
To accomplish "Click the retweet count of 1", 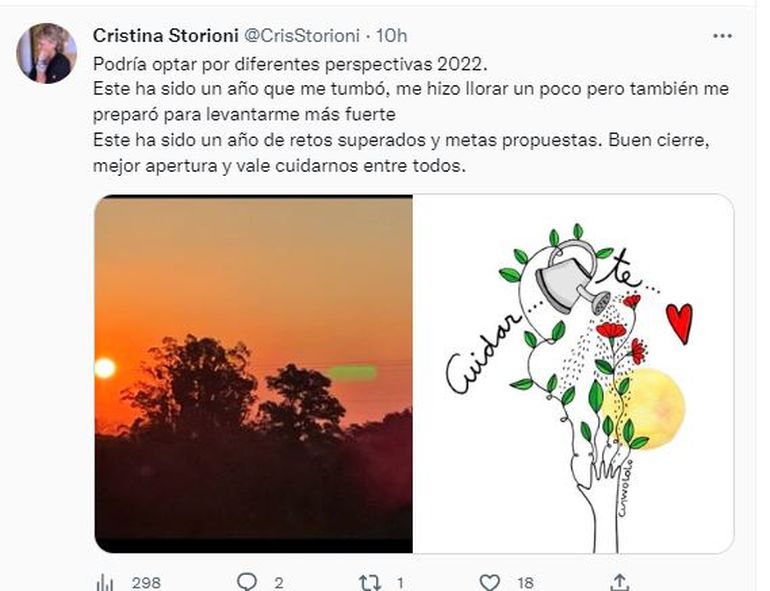I will [x=399, y=581].
